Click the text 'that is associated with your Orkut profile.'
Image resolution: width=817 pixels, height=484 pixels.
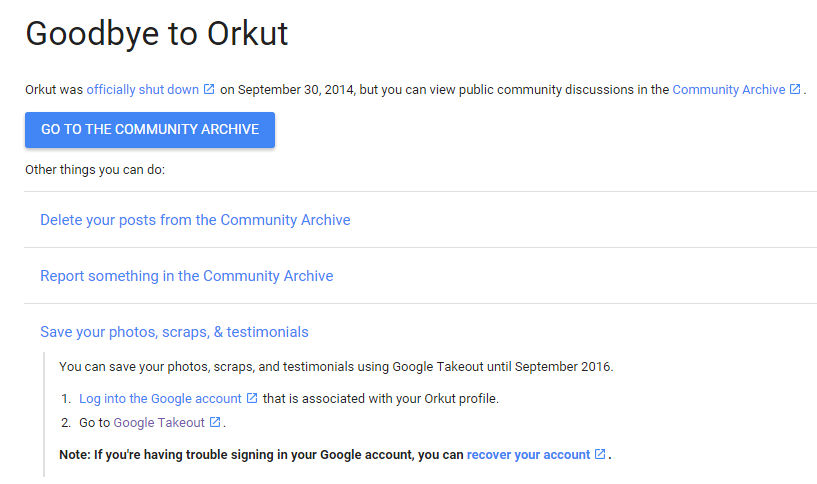point(381,399)
